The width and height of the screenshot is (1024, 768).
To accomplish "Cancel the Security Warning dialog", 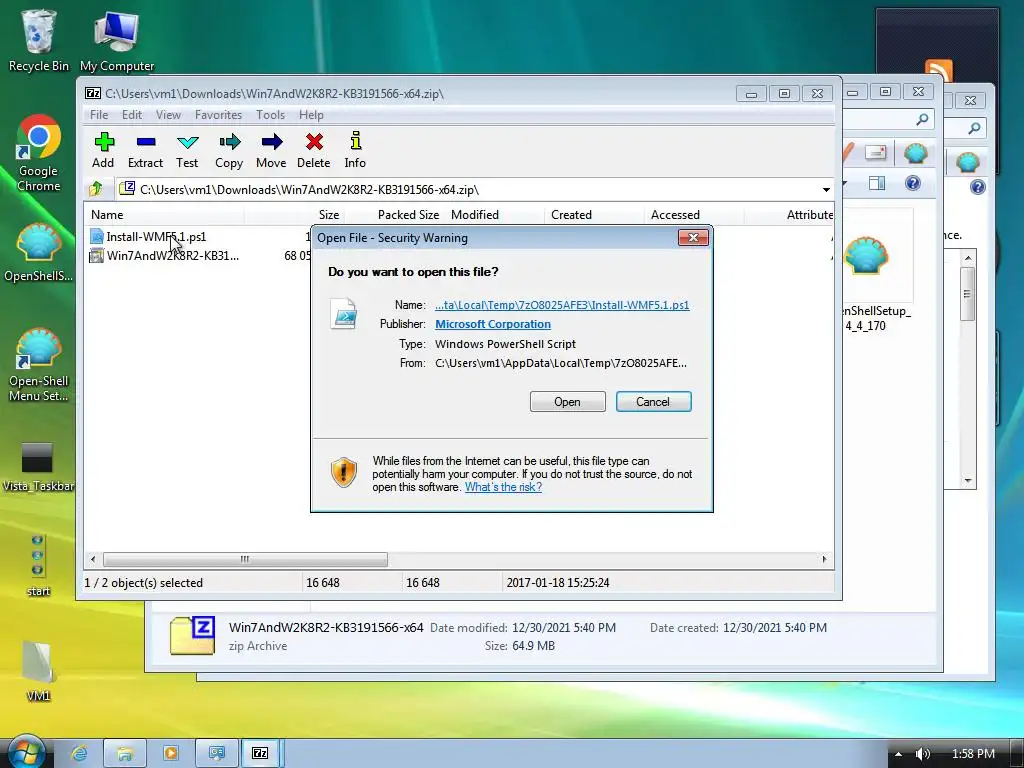I will [653, 402].
